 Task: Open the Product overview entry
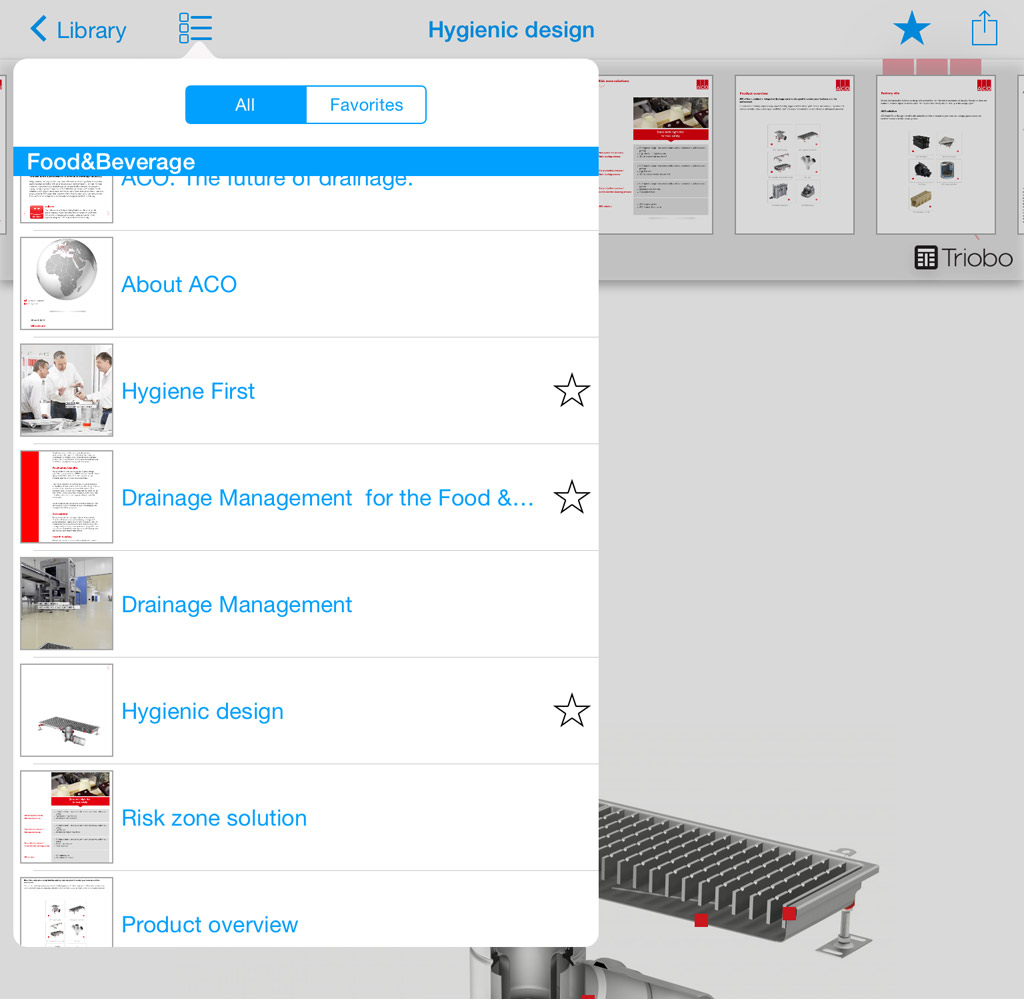[x=209, y=924]
